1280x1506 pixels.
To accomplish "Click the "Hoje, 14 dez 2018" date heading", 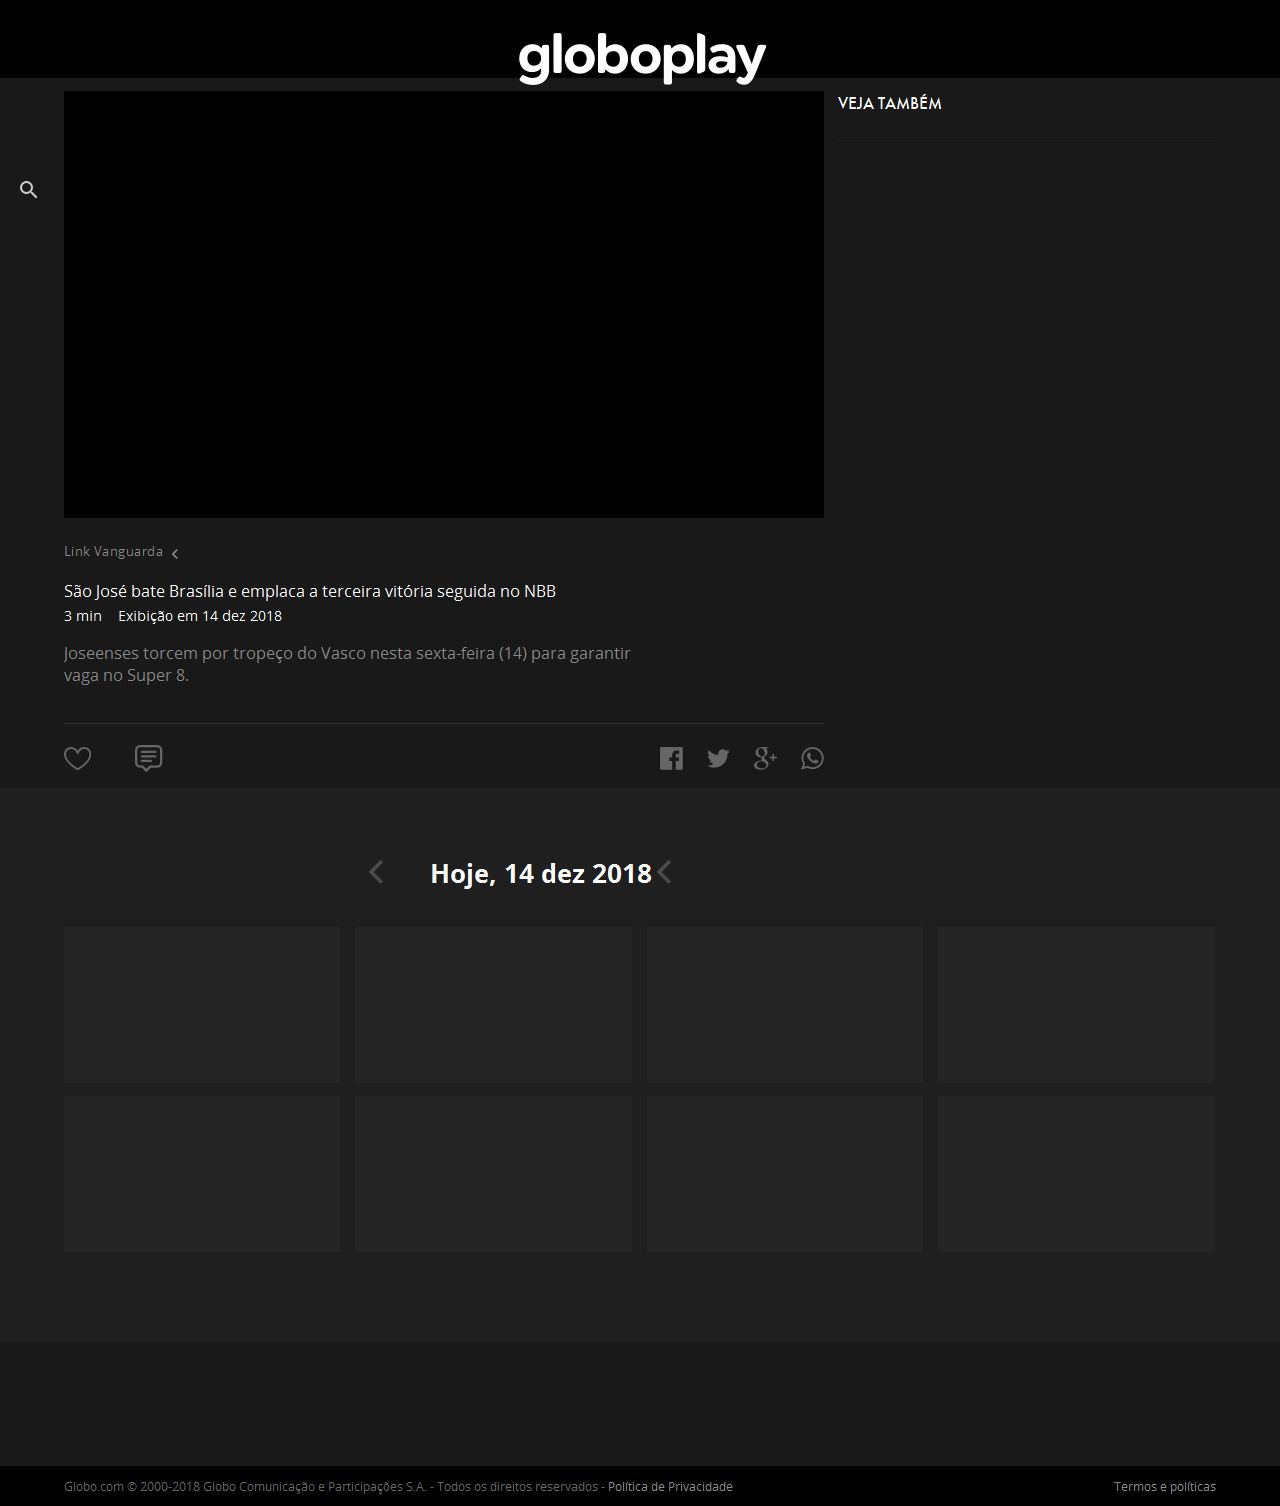I will point(540,874).
